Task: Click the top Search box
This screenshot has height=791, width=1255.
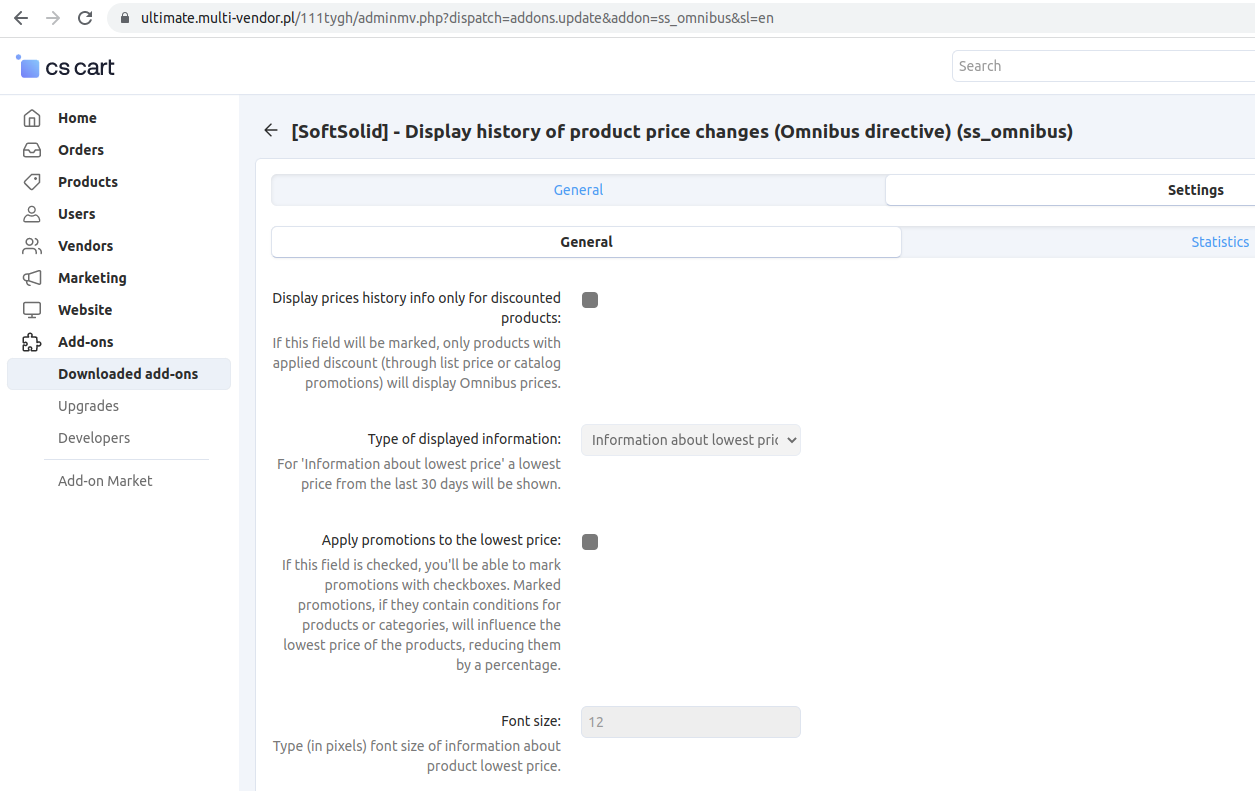Action: (1100, 66)
